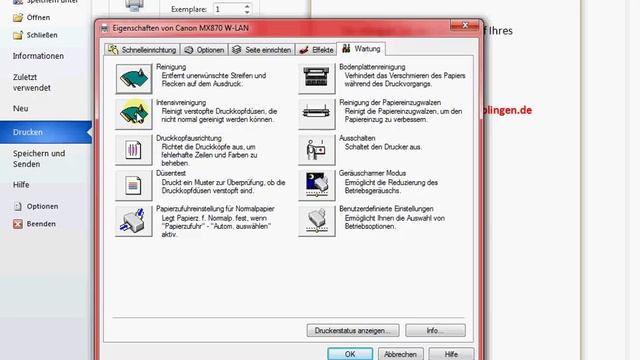Click the Bodenplattenreinigung label text

pyautogui.click(x=372, y=67)
